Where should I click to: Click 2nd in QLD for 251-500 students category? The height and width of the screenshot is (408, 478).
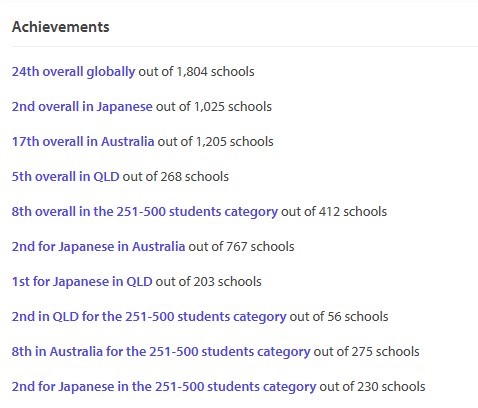(x=149, y=317)
